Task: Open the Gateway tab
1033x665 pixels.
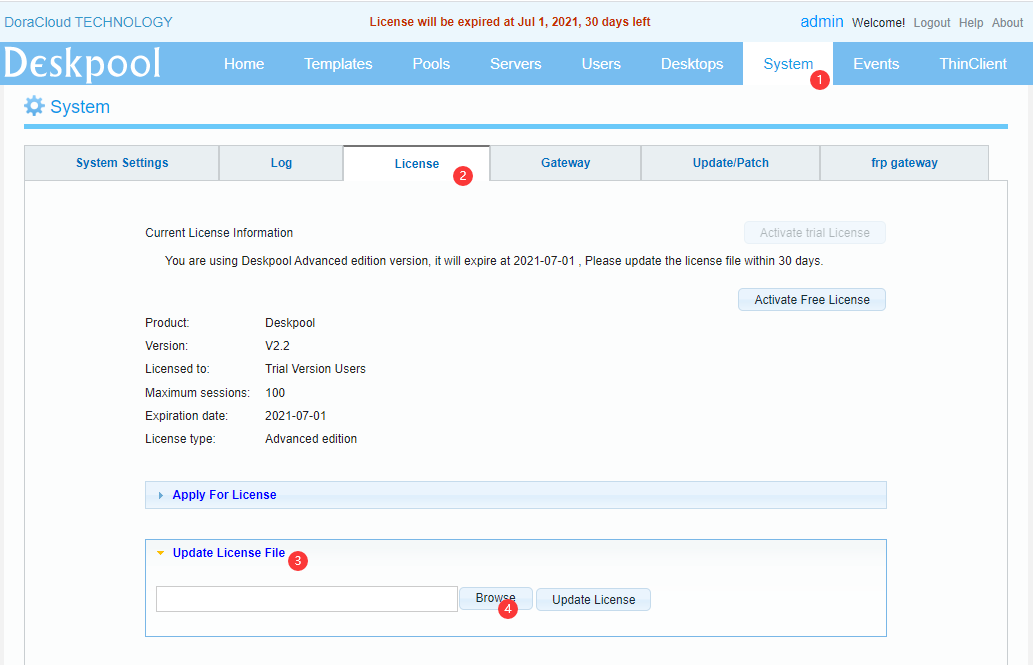Action: tap(565, 163)
